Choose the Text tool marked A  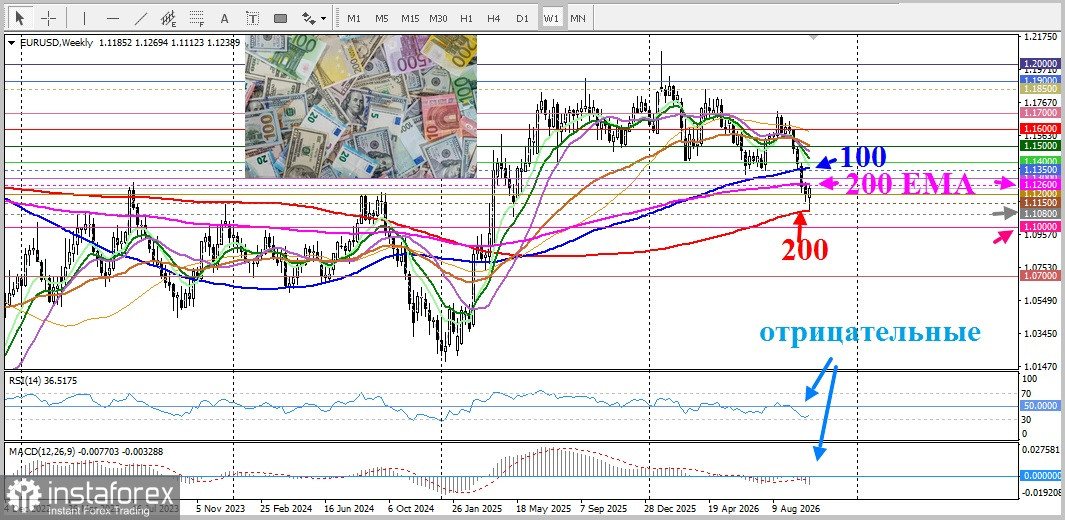[x=225, y=18]
